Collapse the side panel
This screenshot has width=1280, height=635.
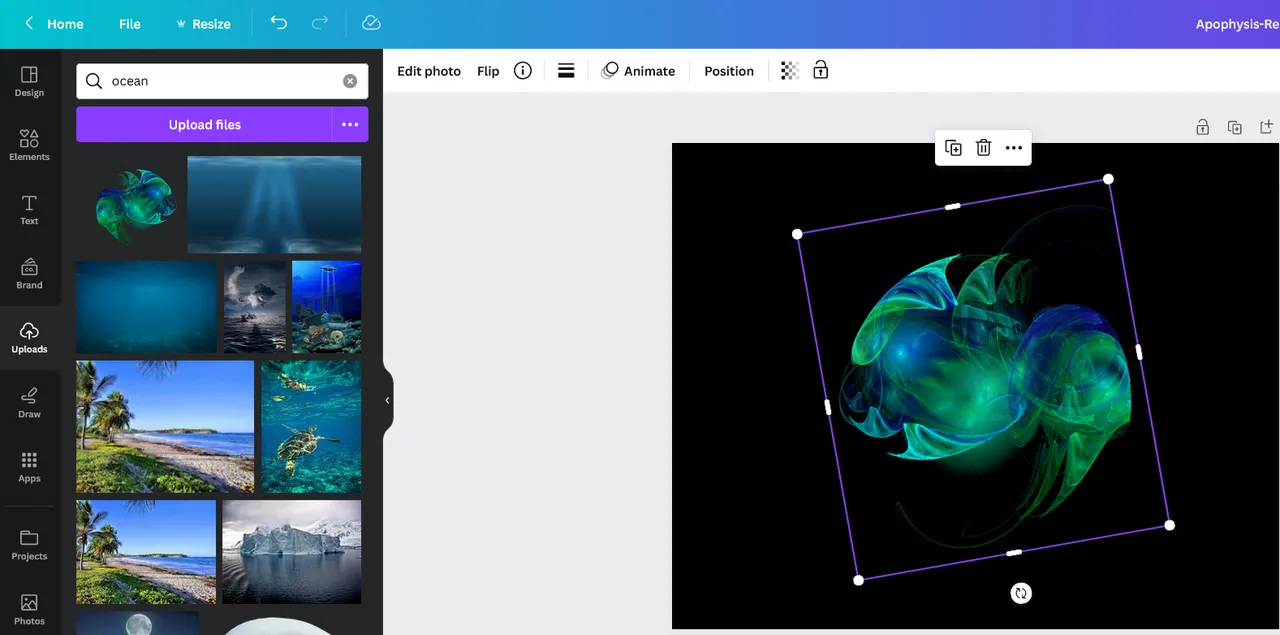(x=387, y=400)
